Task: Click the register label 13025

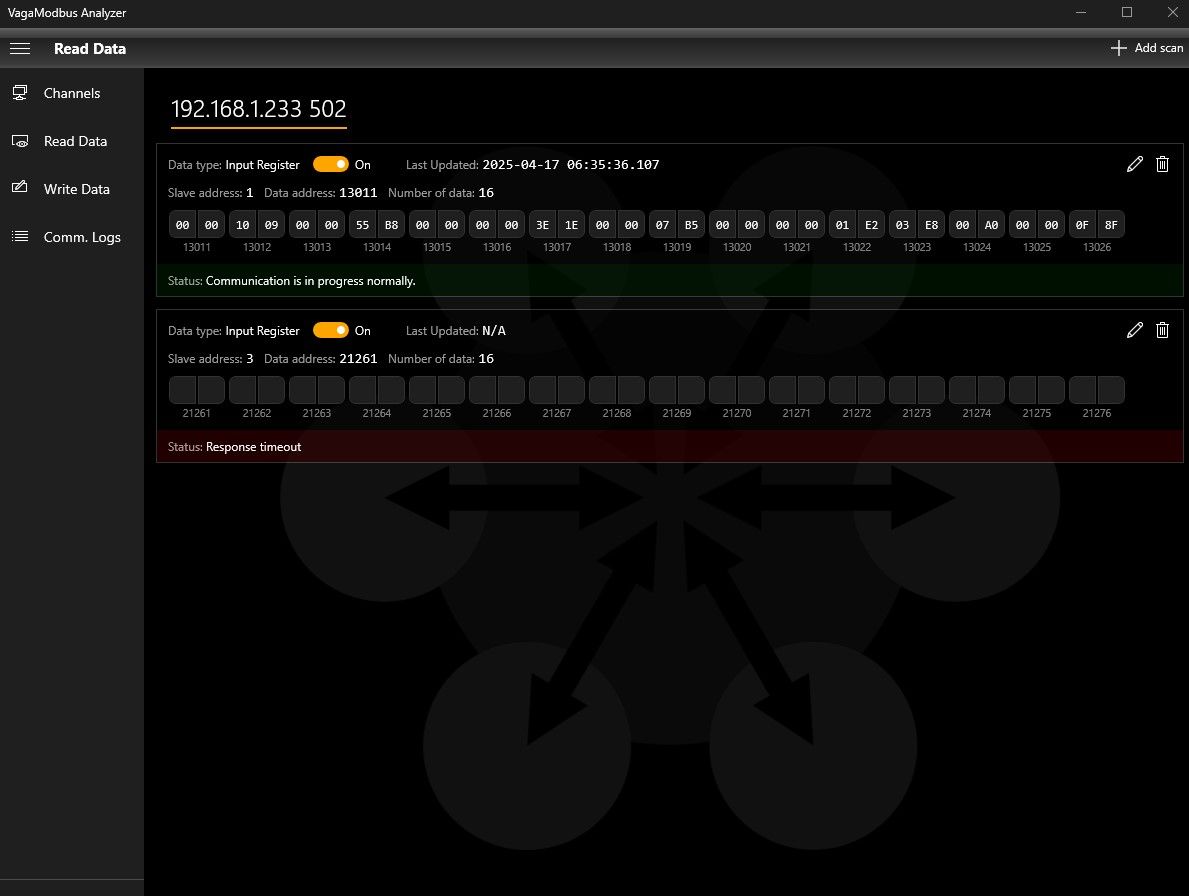Action: coord(1037,247)
